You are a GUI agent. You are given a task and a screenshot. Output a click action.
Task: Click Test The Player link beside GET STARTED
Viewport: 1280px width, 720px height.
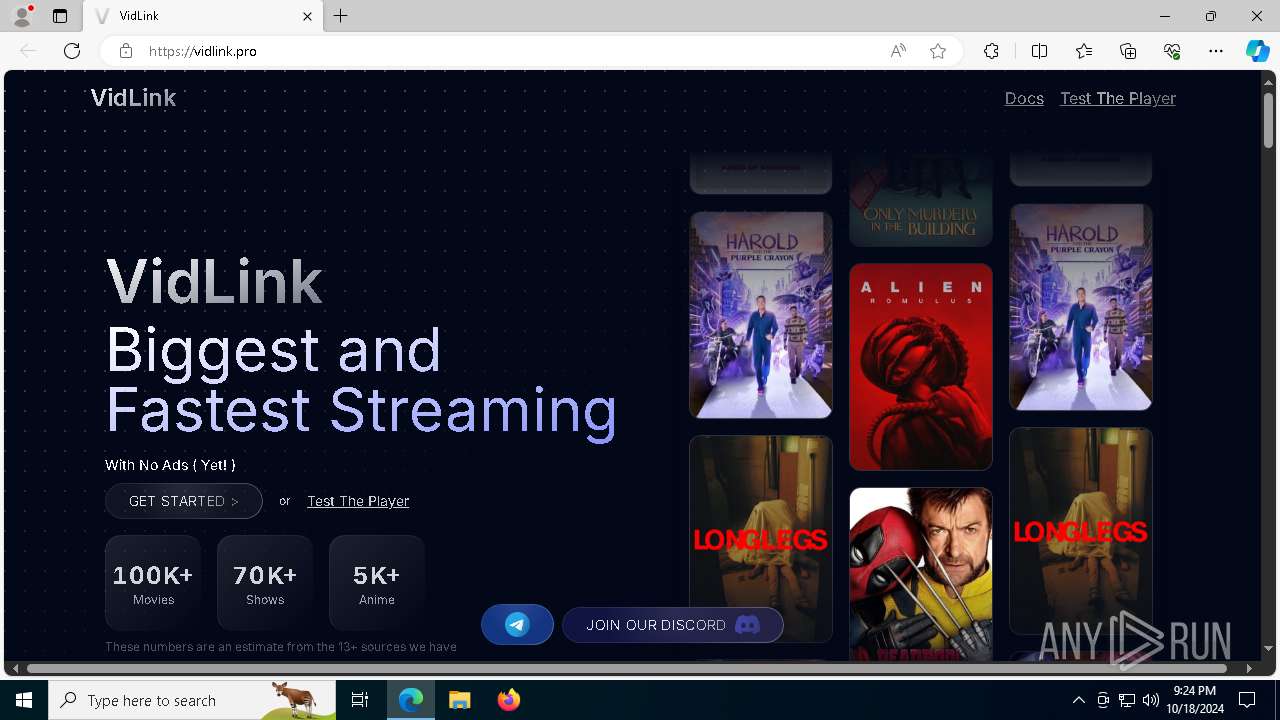(x=358, y=501)
